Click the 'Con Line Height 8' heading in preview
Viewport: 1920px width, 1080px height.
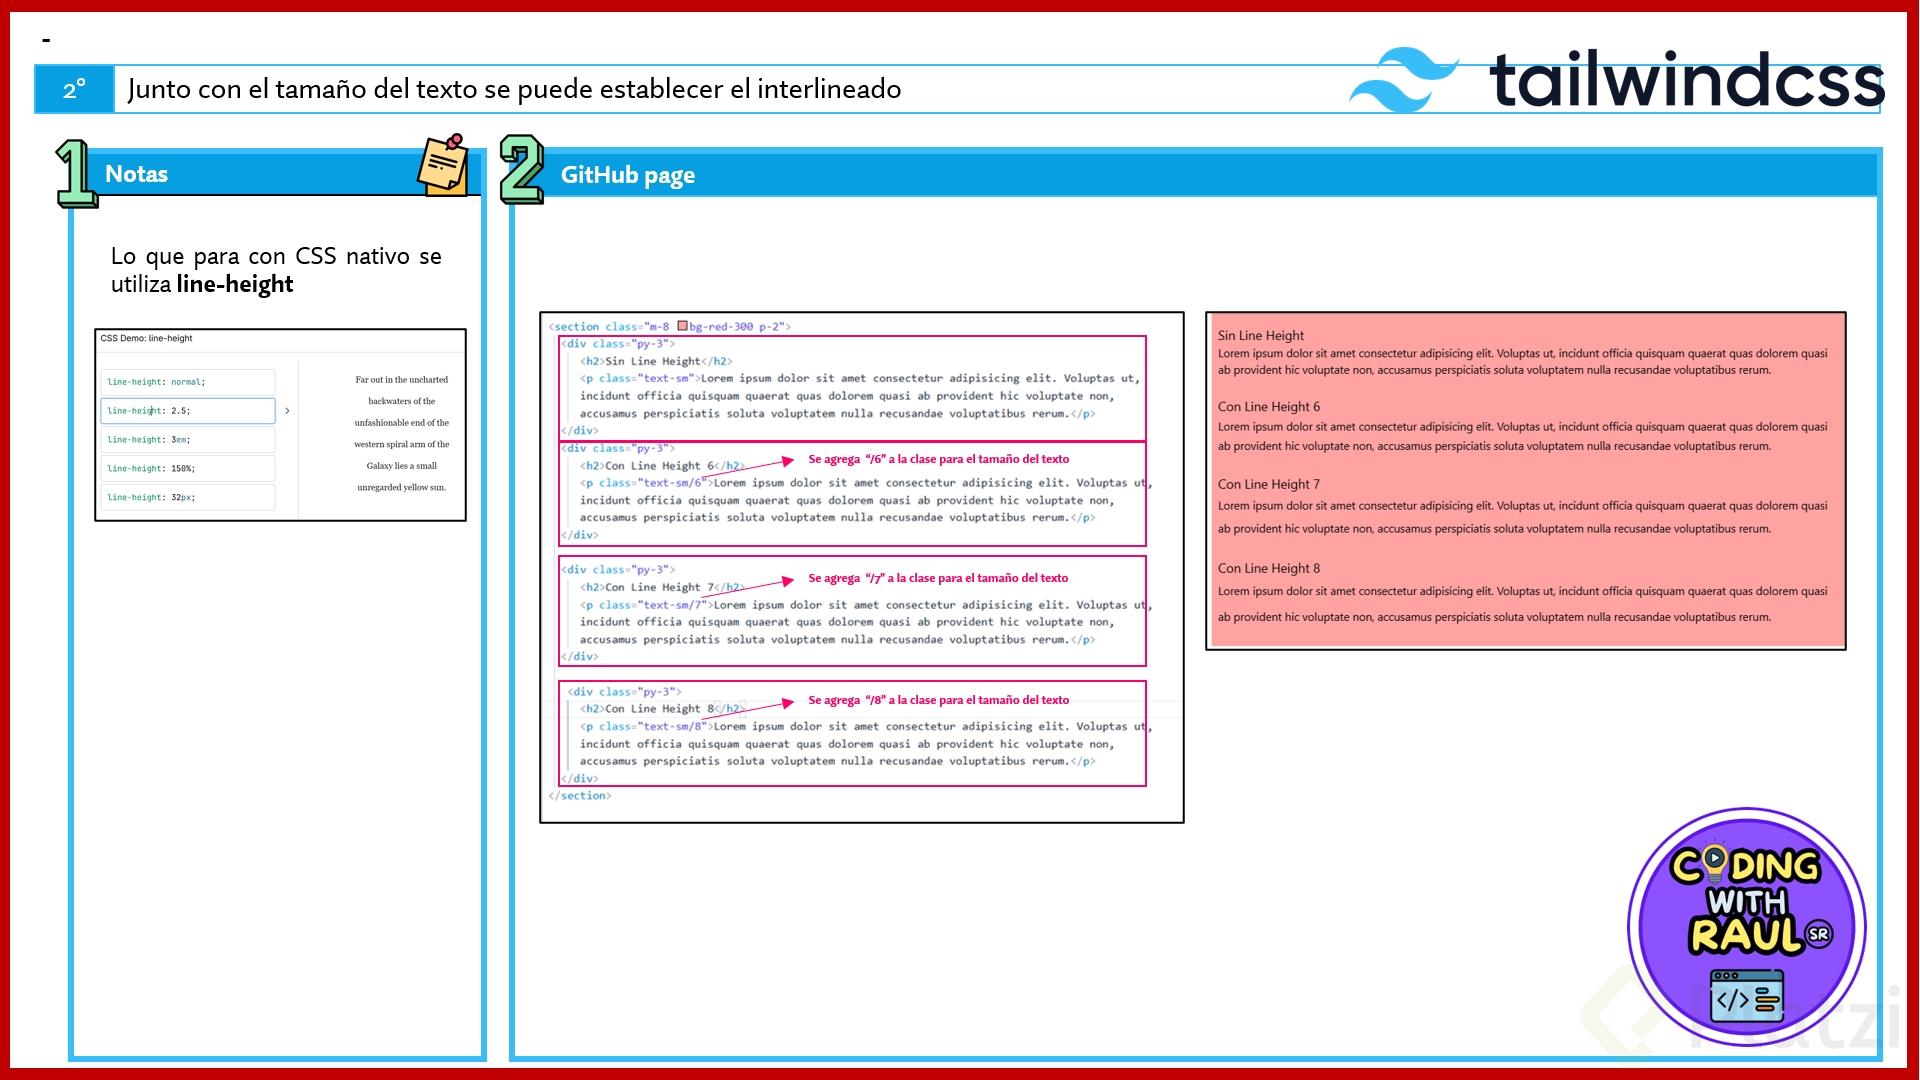tap(1268, 568)
